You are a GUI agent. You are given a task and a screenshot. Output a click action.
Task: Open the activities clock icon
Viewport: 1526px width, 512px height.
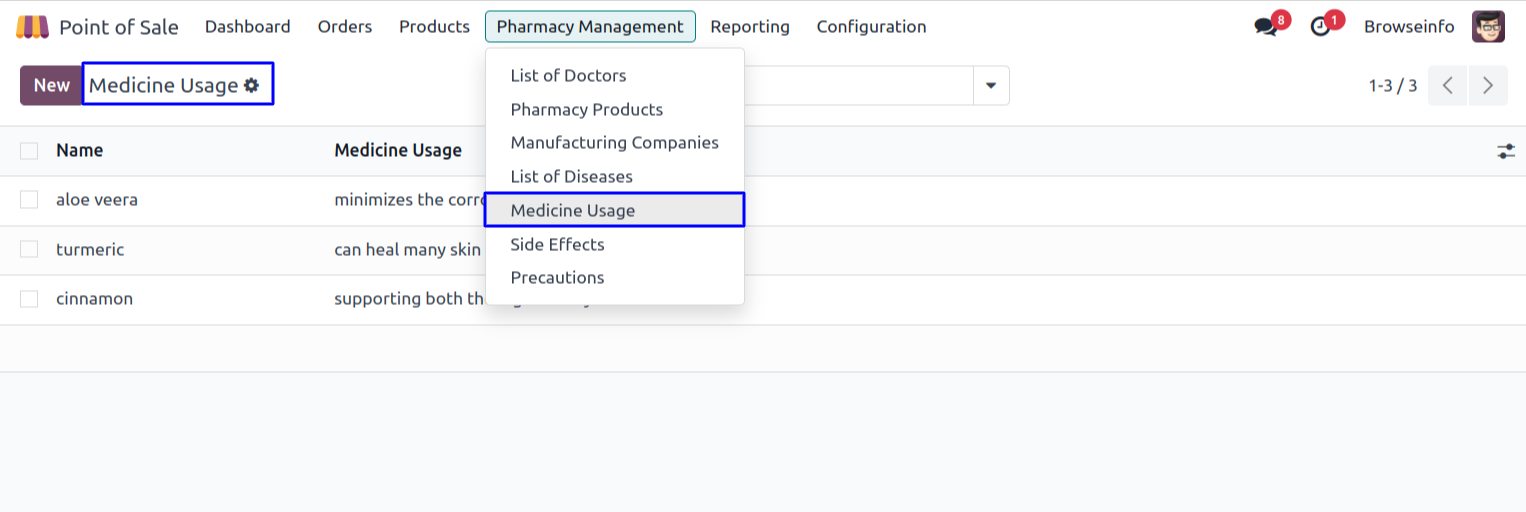1321,27
